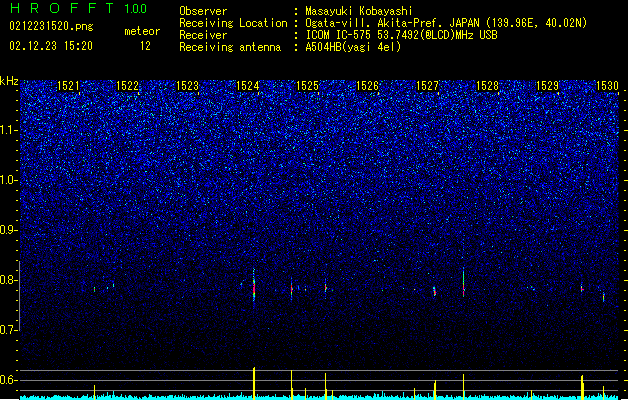Select the A504HB(yagi 4el) antenna text
The image size is (629, 400).
point(353,47)
